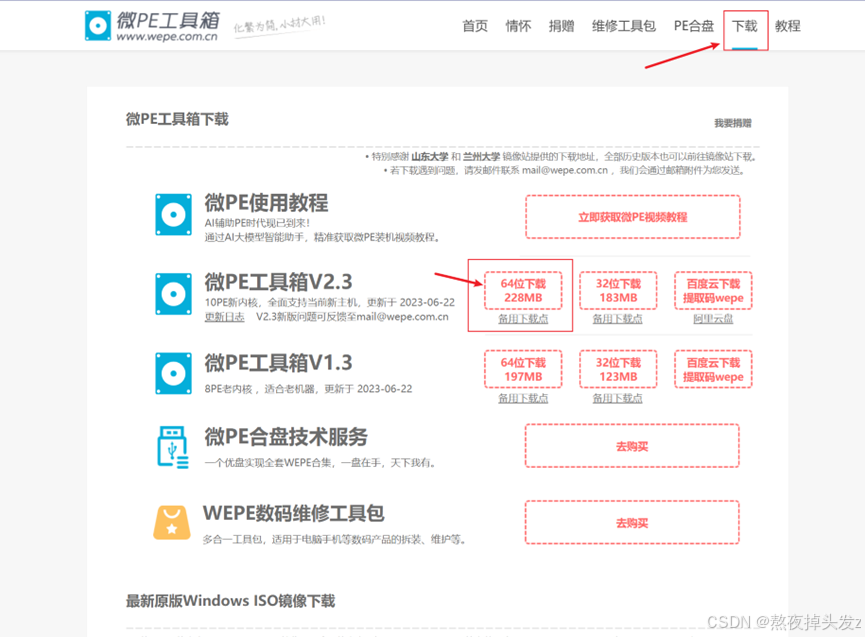Open the 山东大学 mirror site link
865x637 pixels.
[x=430, y=157]
